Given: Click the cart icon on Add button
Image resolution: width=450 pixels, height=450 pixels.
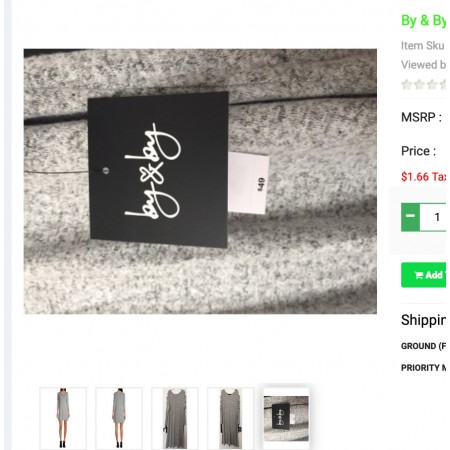Looking at the screenshot, I should tap(419, 275).
